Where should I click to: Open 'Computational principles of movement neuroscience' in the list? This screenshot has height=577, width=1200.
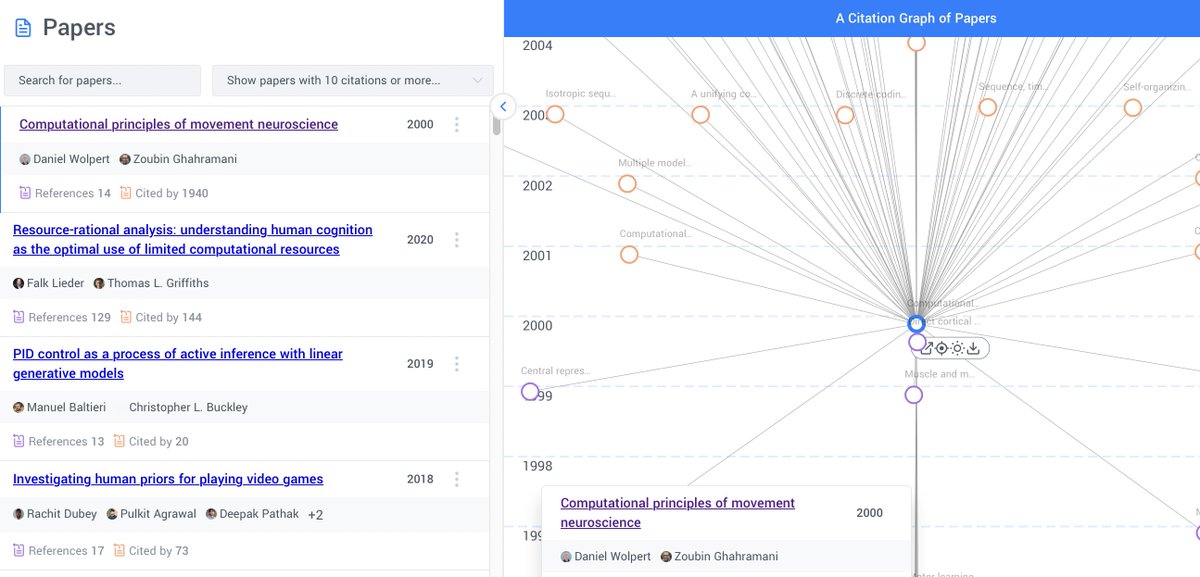(179, 124)
